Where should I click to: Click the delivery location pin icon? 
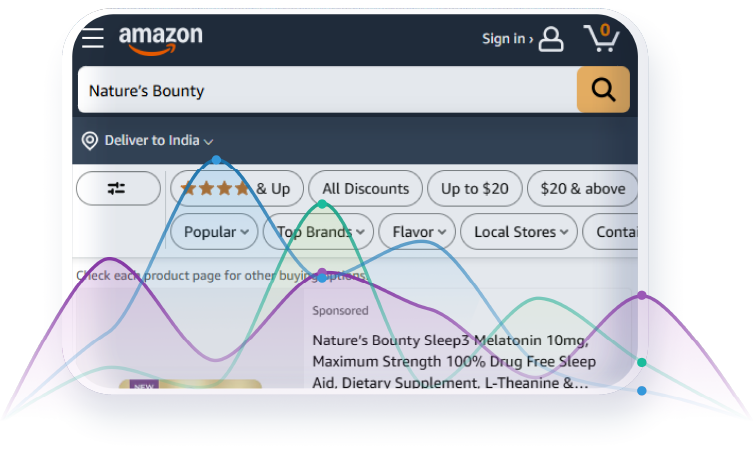89,141
